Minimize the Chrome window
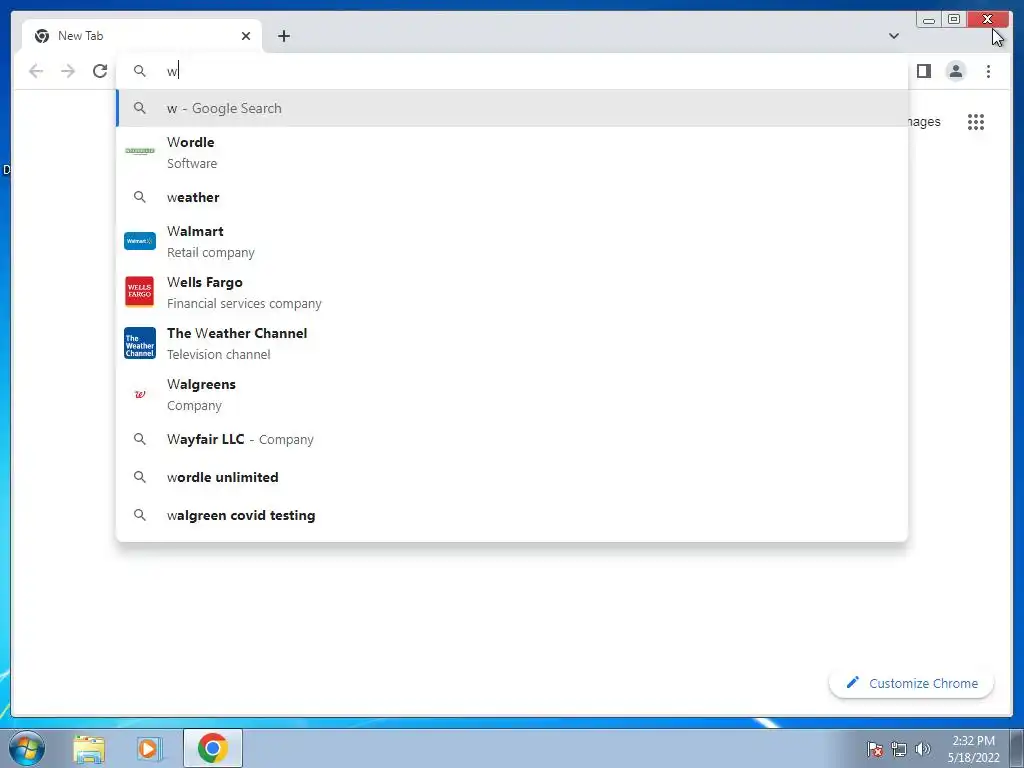Image resolution: width=1024 pixels, height=768 pixels. 929,20
